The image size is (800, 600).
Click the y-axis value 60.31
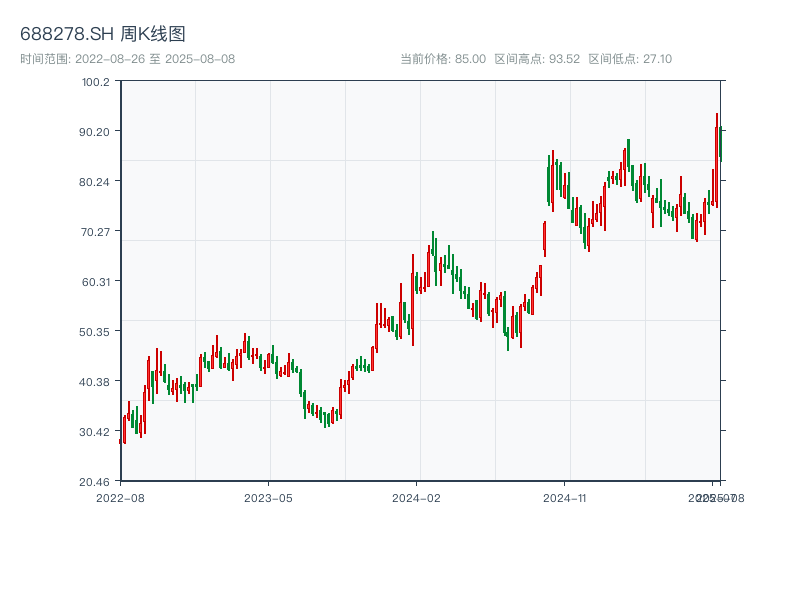point(96,282)
